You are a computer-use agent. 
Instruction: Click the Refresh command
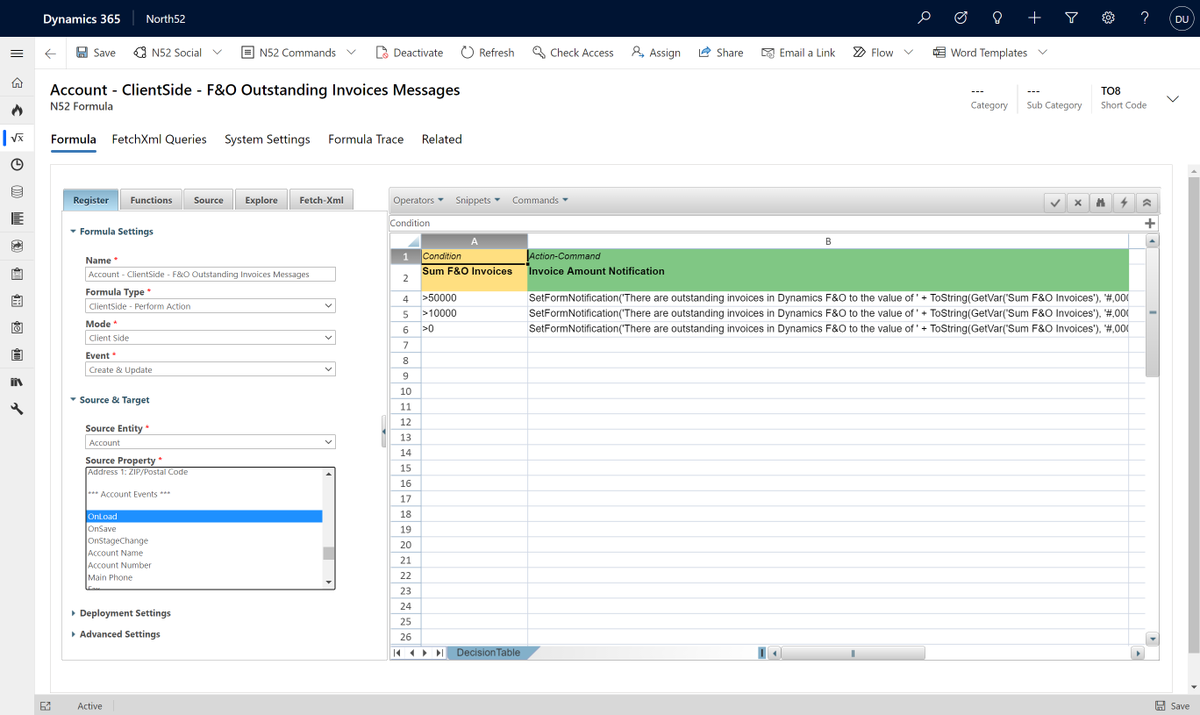click(x=487, y=53)
